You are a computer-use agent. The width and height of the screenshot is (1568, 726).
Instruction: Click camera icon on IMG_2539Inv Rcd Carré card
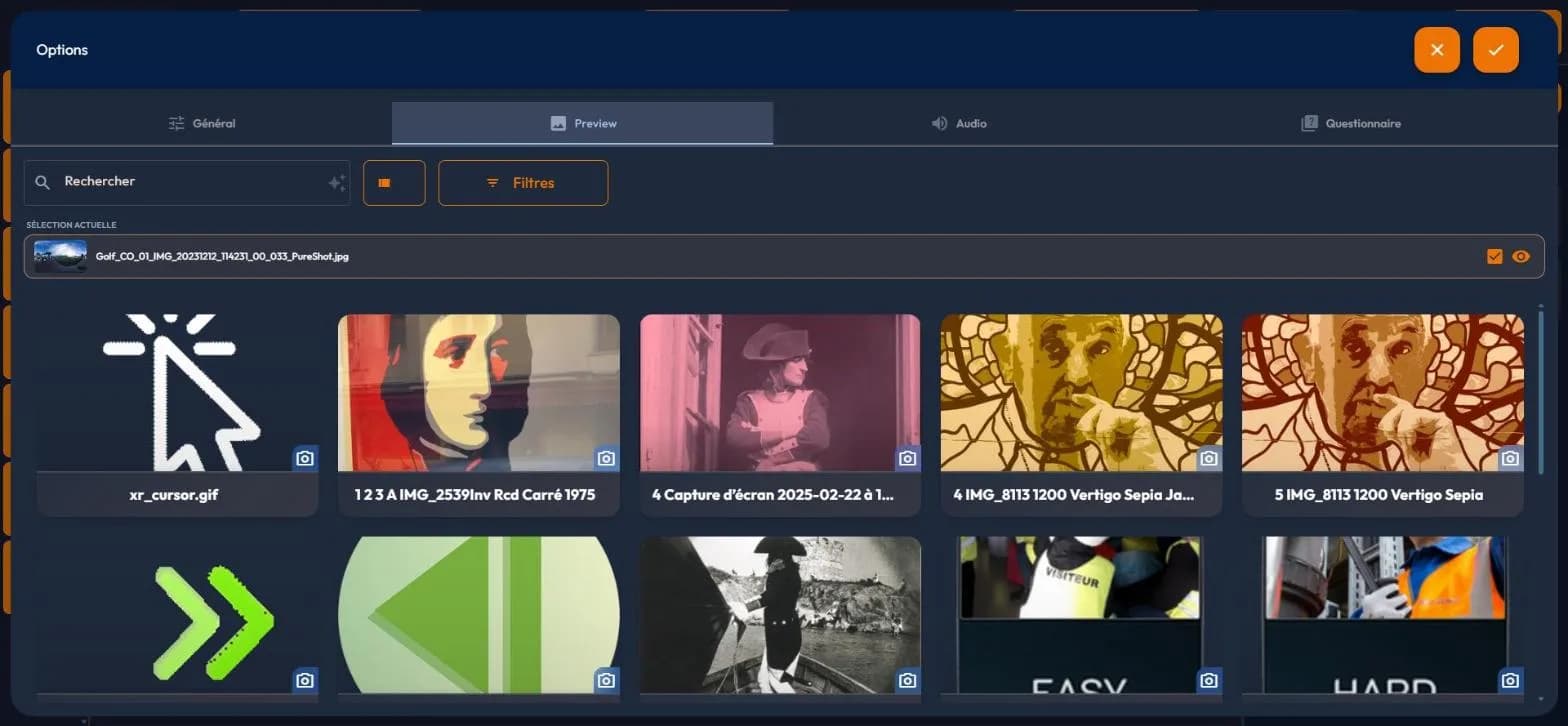click(x=606, y=458)
